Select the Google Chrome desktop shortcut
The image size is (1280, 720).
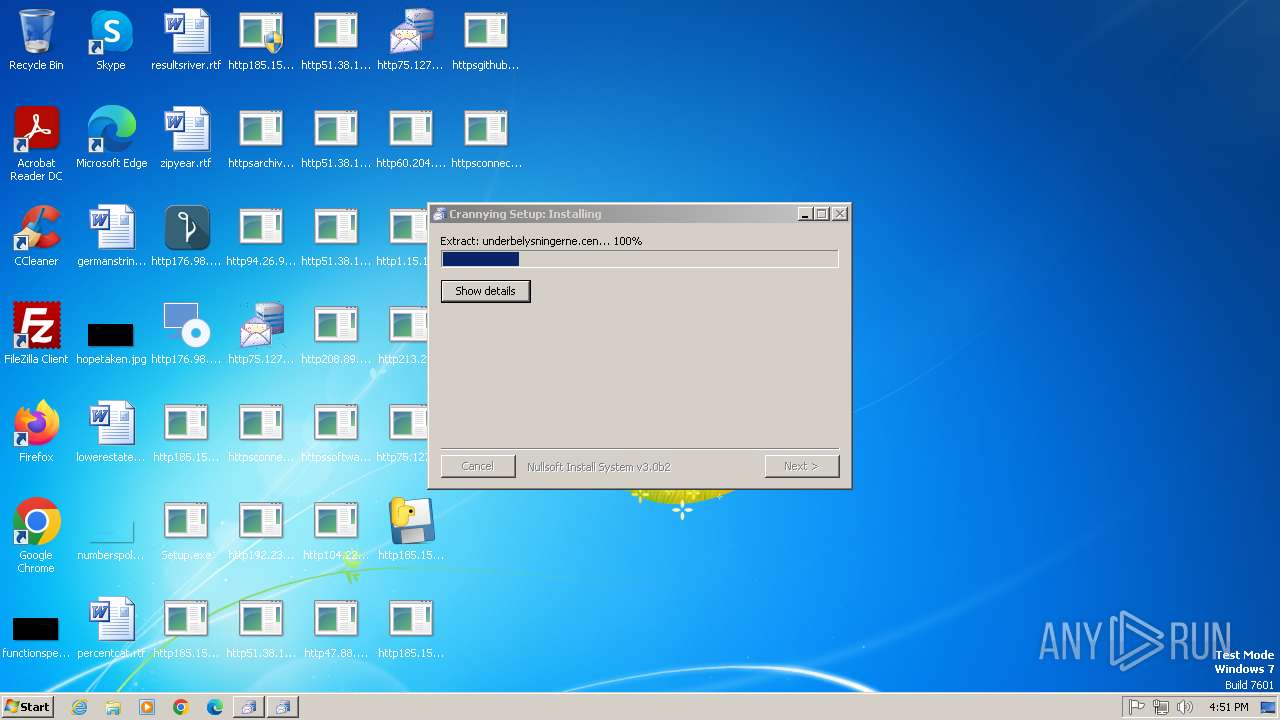(36, 537)
